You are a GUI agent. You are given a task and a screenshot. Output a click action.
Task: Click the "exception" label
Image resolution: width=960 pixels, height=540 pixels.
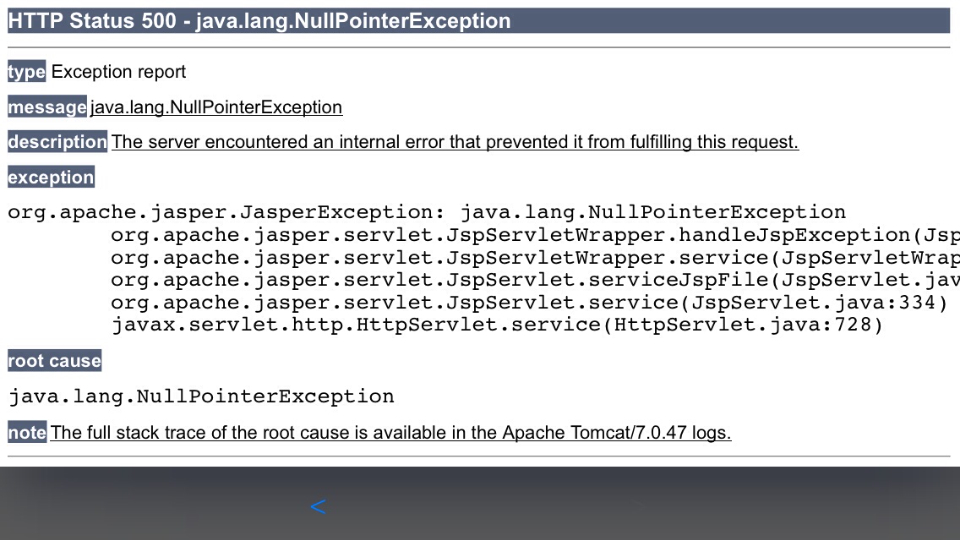click(x=51, y=177)
